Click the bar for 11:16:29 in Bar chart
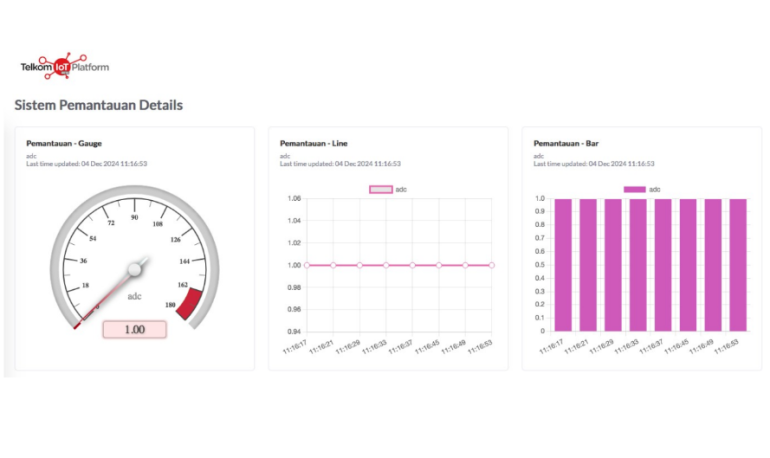Screen dimensions: 770x458 click(613, 265)
